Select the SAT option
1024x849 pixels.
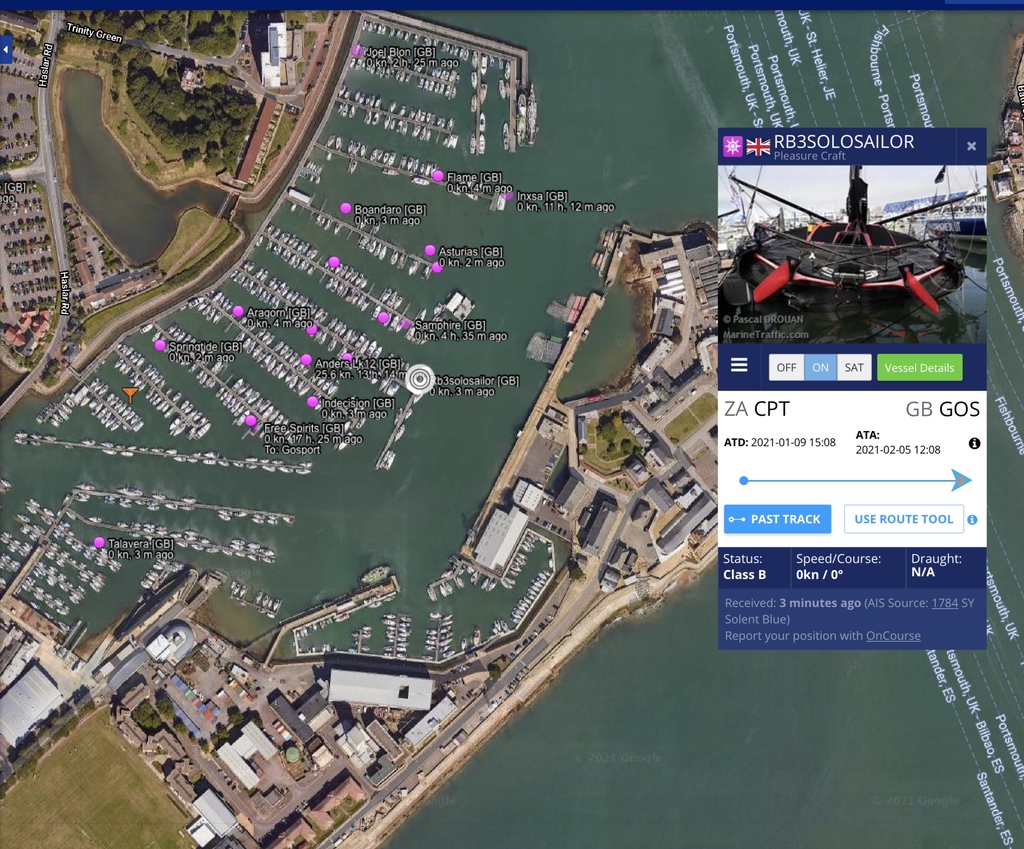click(854, 368)
